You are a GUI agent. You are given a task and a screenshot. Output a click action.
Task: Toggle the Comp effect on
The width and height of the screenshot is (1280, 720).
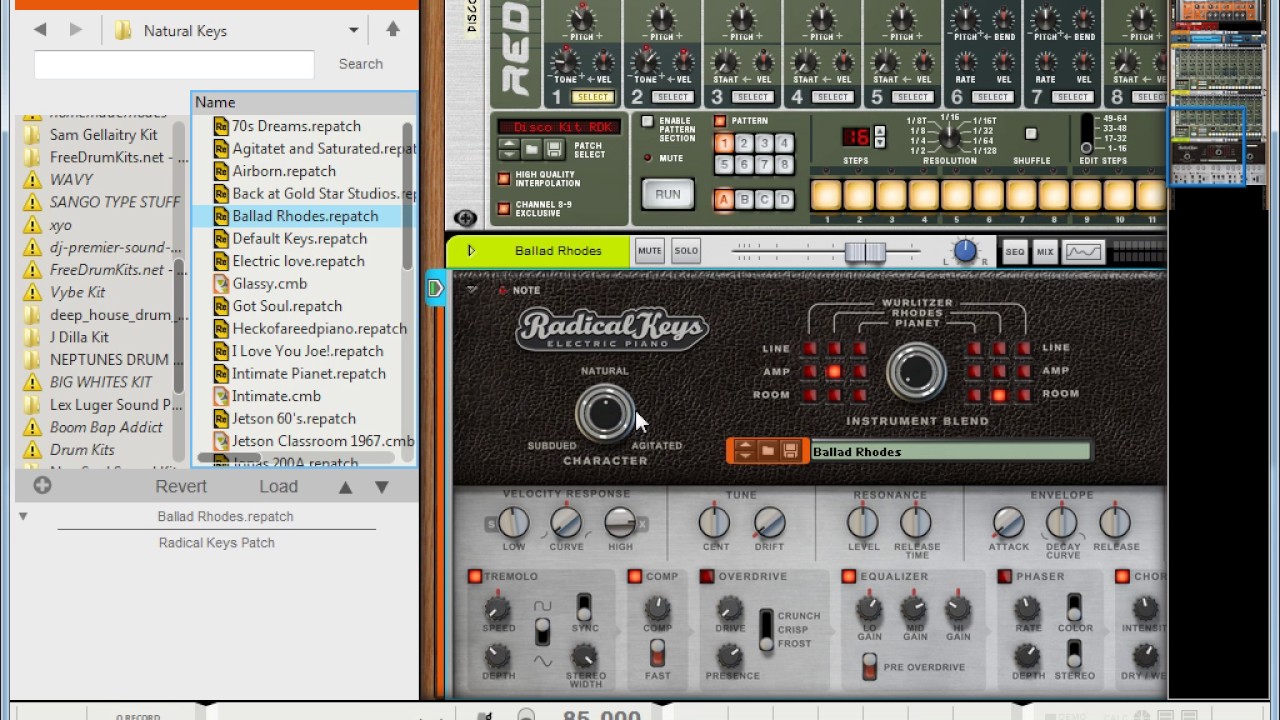635,577
